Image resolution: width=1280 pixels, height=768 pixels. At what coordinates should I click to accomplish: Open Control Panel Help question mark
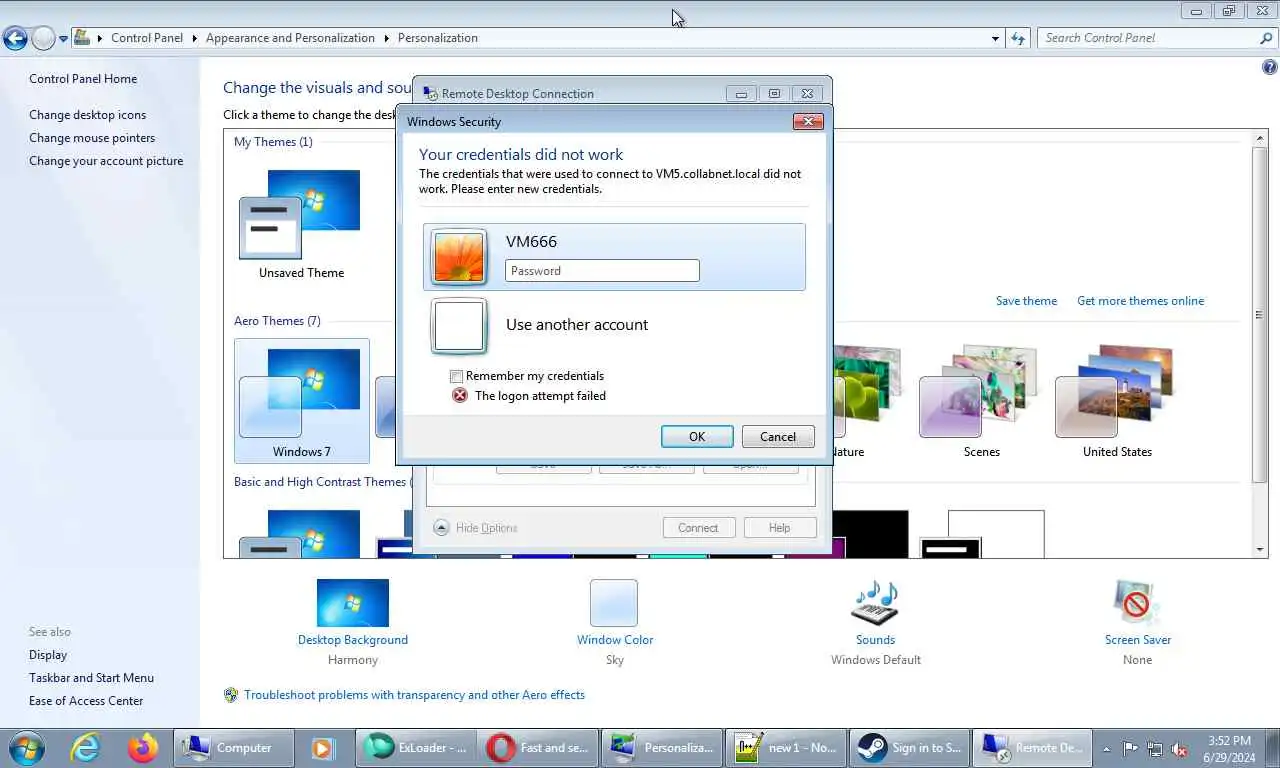(x=1270, y=68)
